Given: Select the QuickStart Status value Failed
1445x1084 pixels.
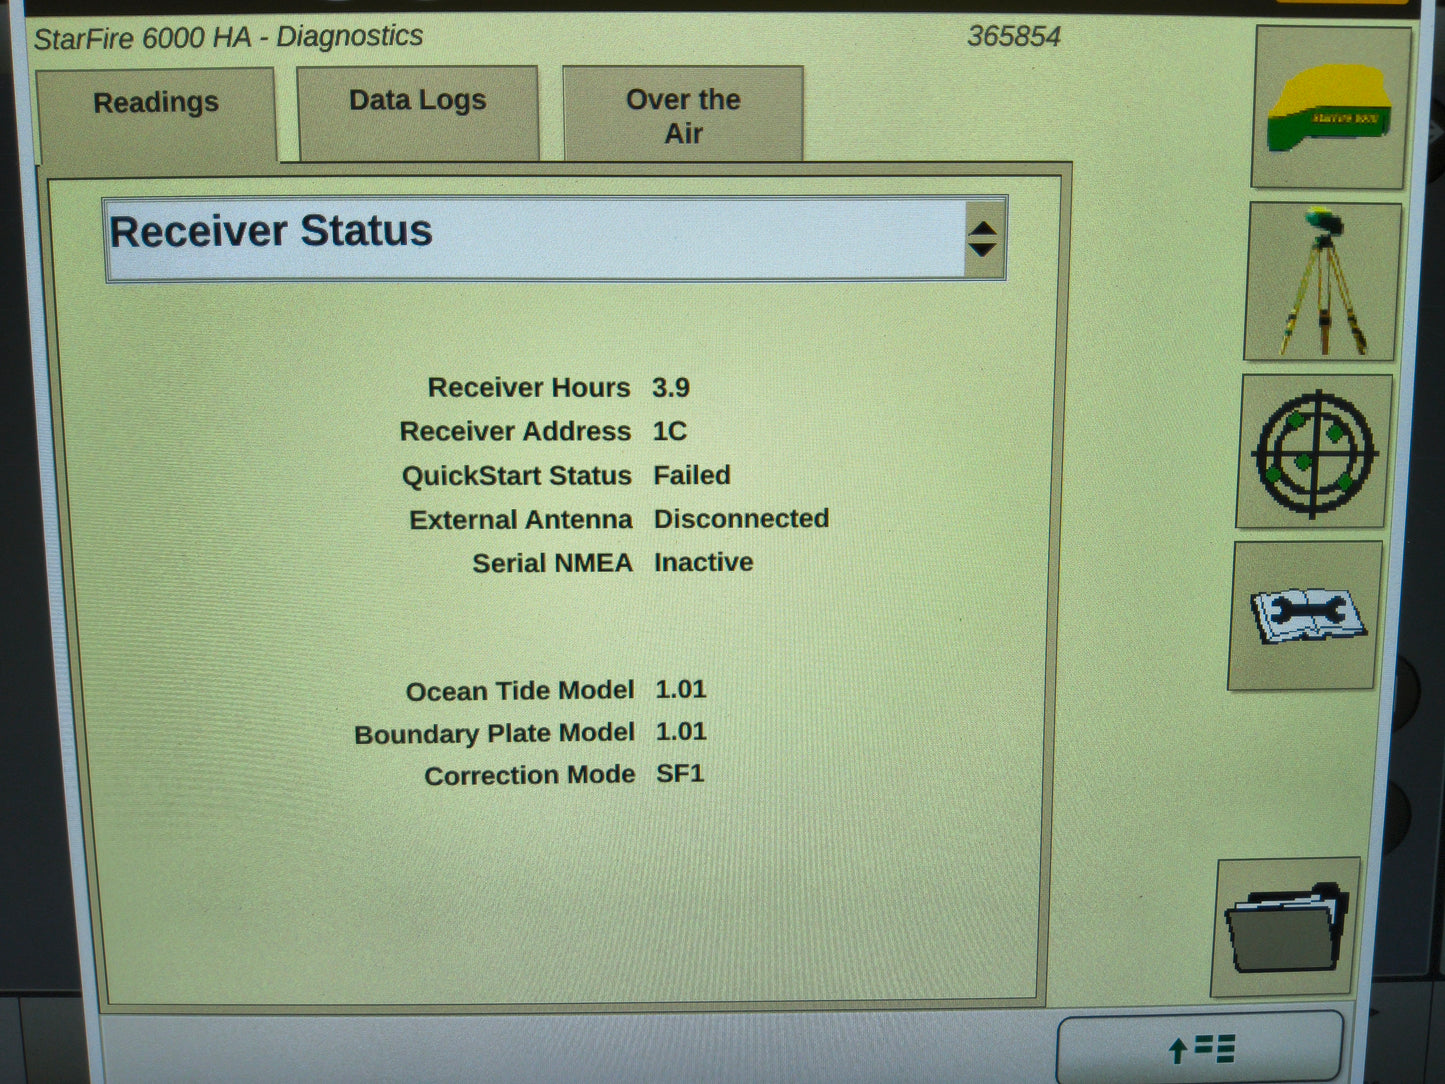Looking at the screenshot, I should click(x=692, y=475).
